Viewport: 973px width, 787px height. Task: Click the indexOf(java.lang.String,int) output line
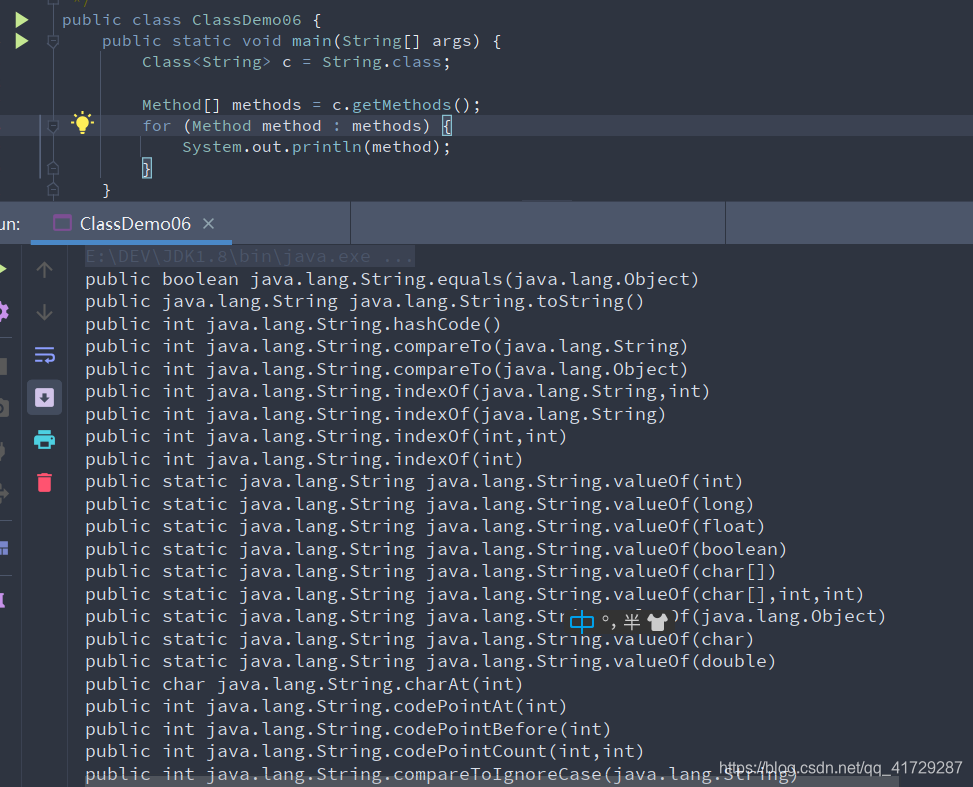398,392
